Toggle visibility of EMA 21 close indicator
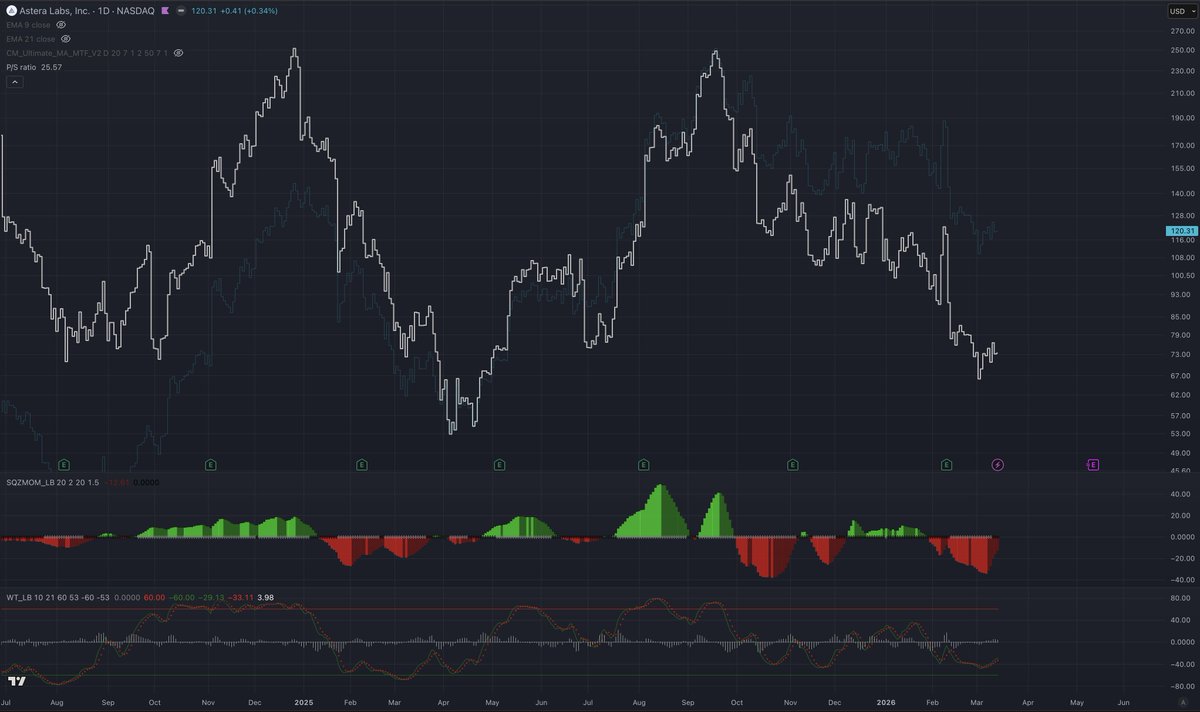Viewport: 1200px width, 712px height. 66,38
